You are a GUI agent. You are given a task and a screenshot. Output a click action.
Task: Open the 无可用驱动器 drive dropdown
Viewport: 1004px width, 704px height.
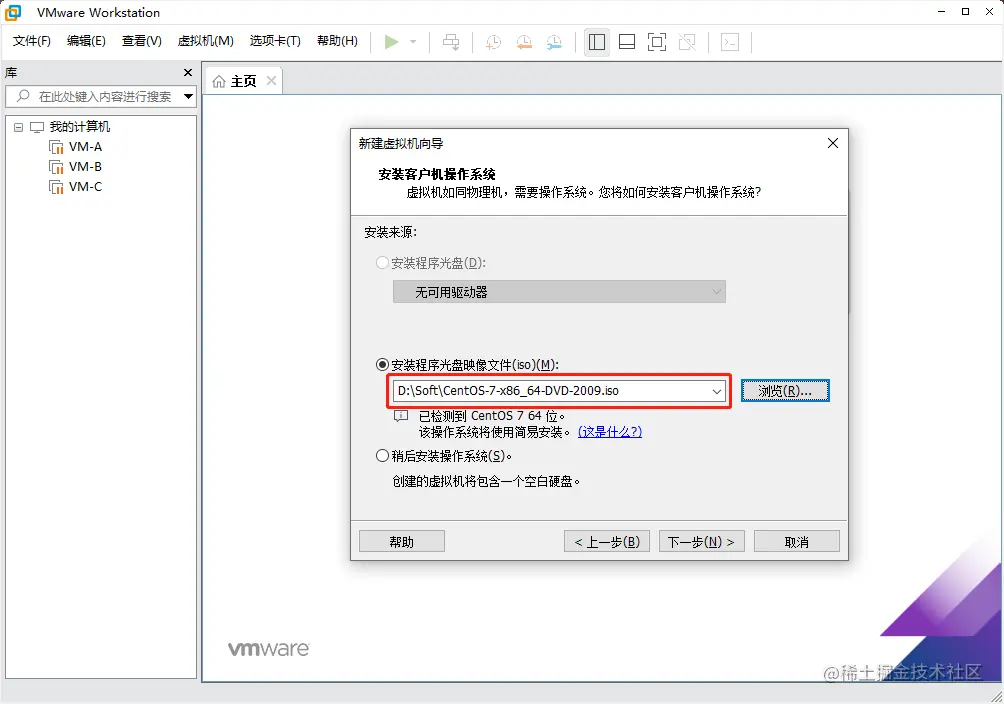[x=559, y=292]
